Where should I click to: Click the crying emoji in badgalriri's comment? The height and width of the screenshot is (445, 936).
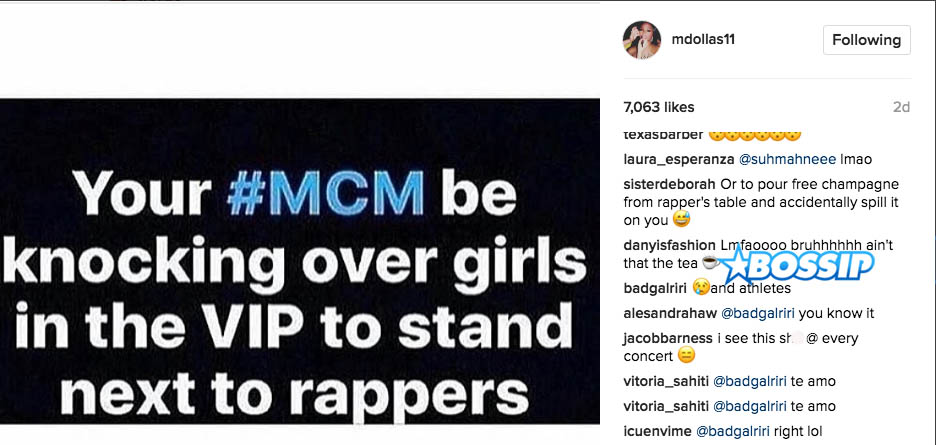(x=701, y=288)
